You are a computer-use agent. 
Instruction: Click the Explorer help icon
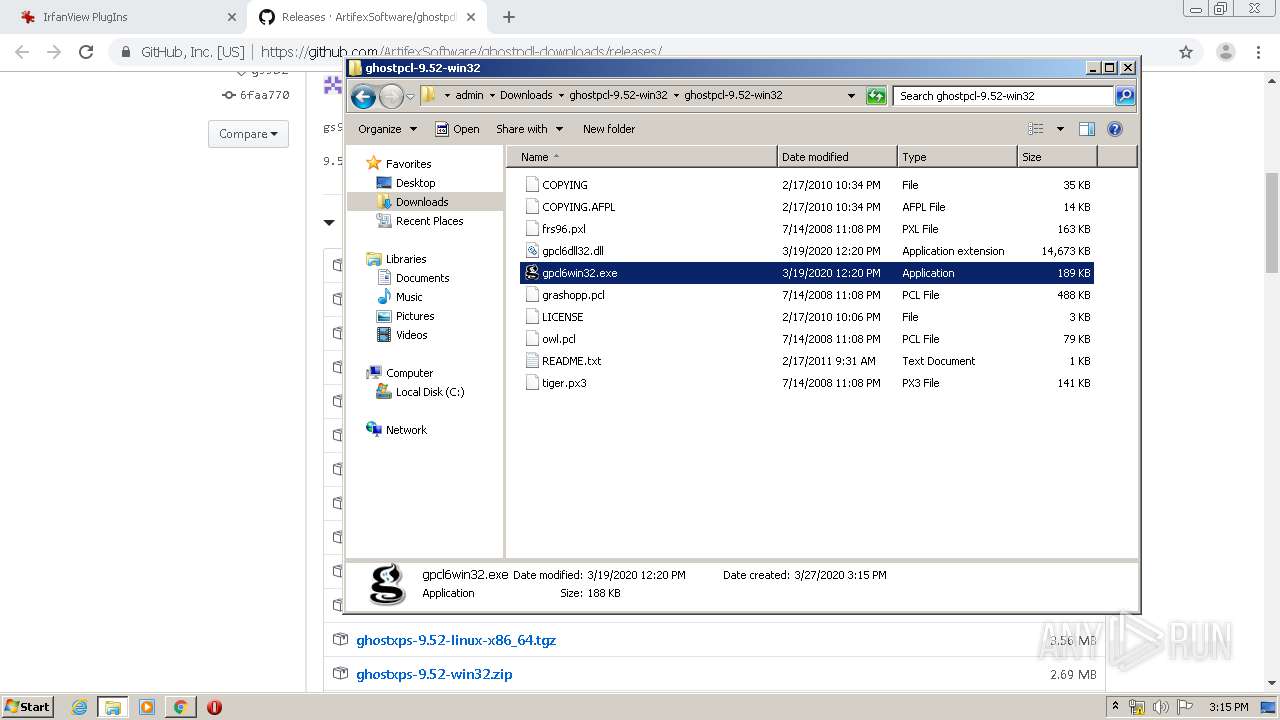click(1115, 129)
